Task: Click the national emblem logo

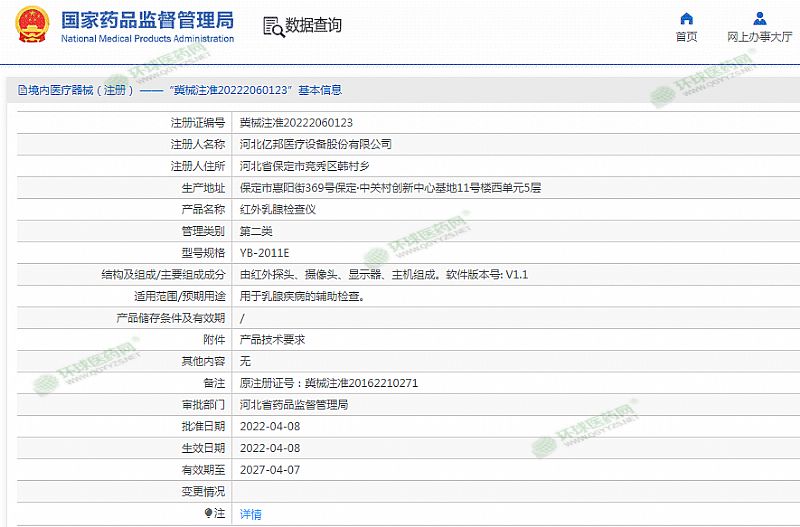Action: click(28, 24)
